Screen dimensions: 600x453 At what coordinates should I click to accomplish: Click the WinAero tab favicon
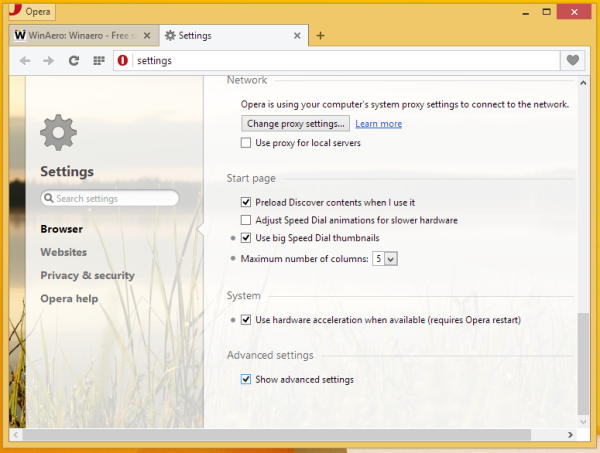coord(20,35)
